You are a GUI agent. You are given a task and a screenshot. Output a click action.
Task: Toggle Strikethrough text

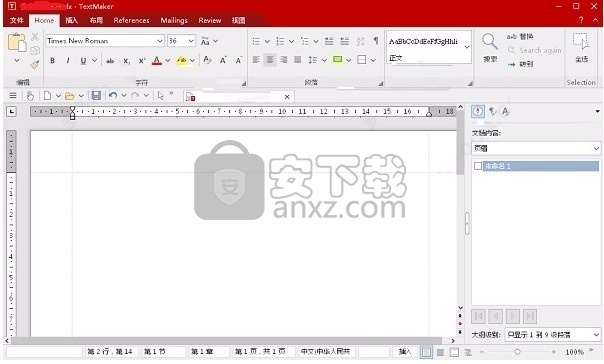110,60
